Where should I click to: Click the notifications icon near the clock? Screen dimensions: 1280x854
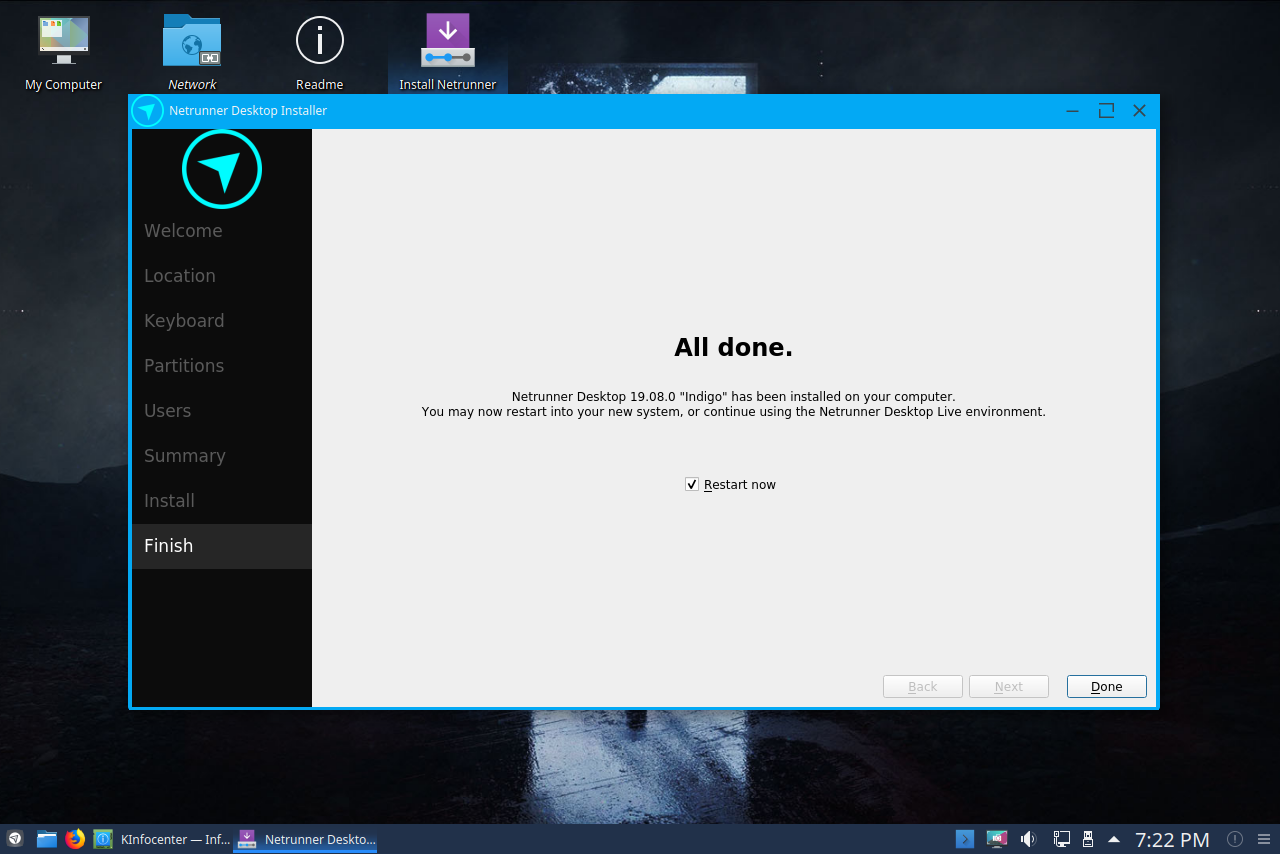pyautogui.click(x=1234, y=839)
